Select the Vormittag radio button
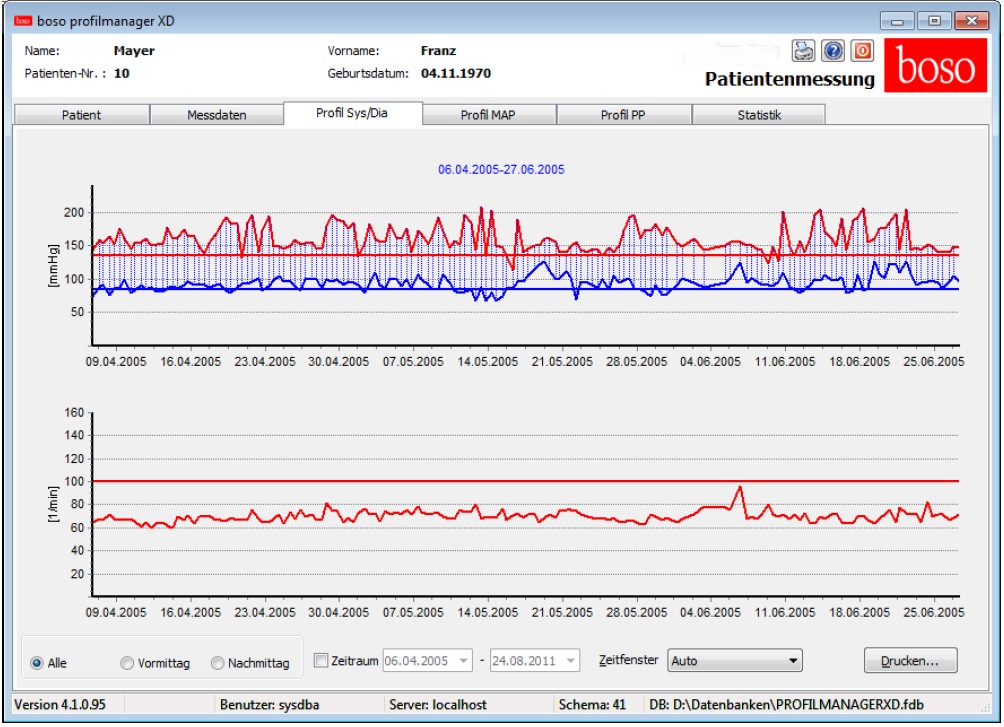This screenshot has width=1004, height=727. [127, 663]
